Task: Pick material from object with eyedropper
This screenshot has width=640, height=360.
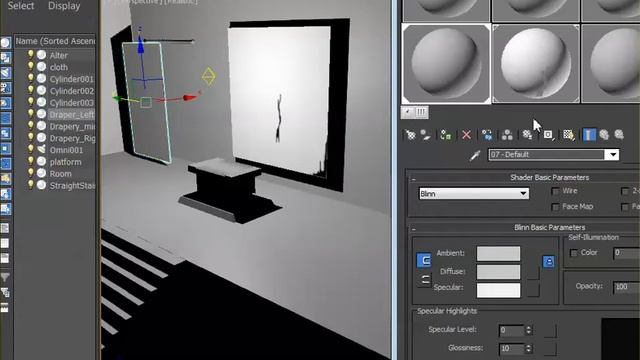Action: [475, 155]
